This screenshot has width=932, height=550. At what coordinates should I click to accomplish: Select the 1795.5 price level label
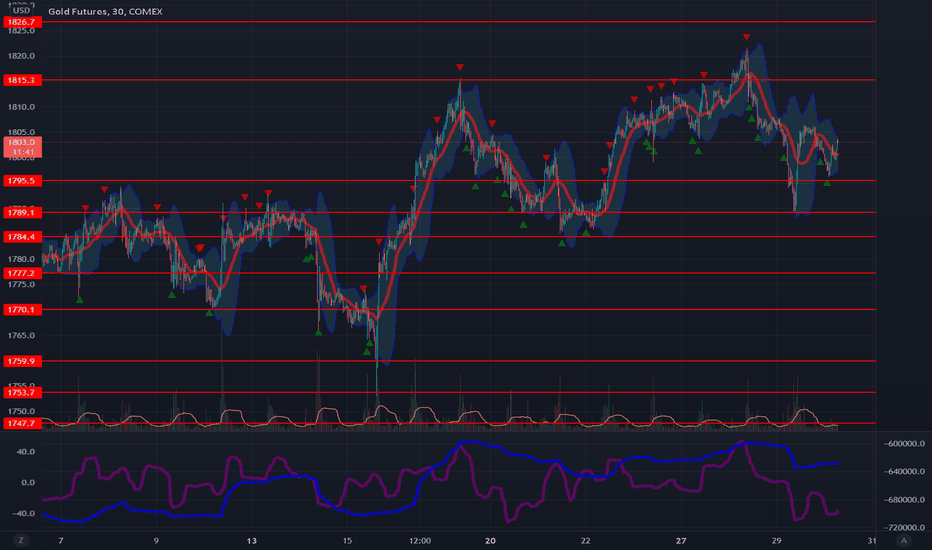click(x=23, y=181)
